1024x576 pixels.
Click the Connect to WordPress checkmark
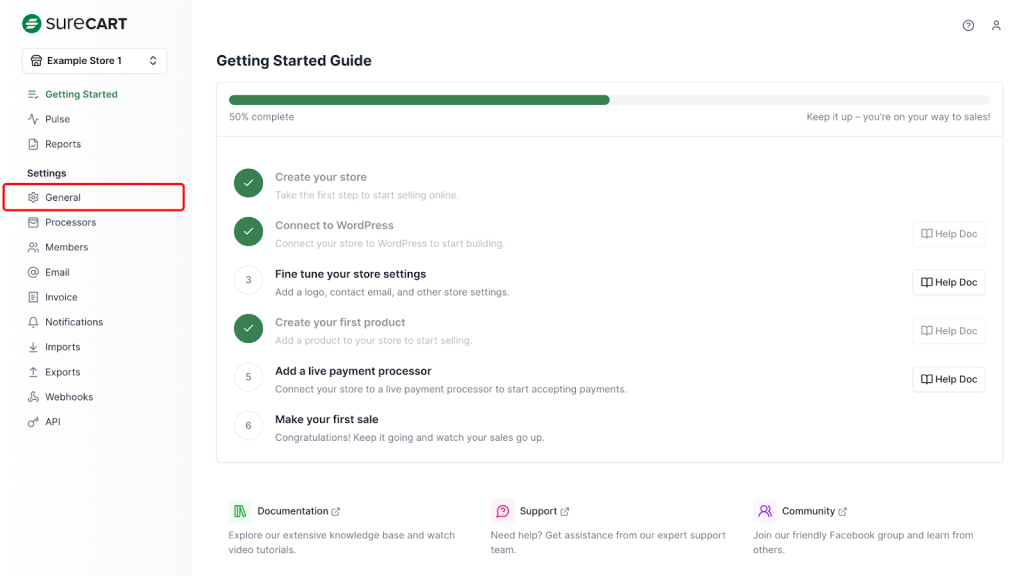tap(248, 232)
